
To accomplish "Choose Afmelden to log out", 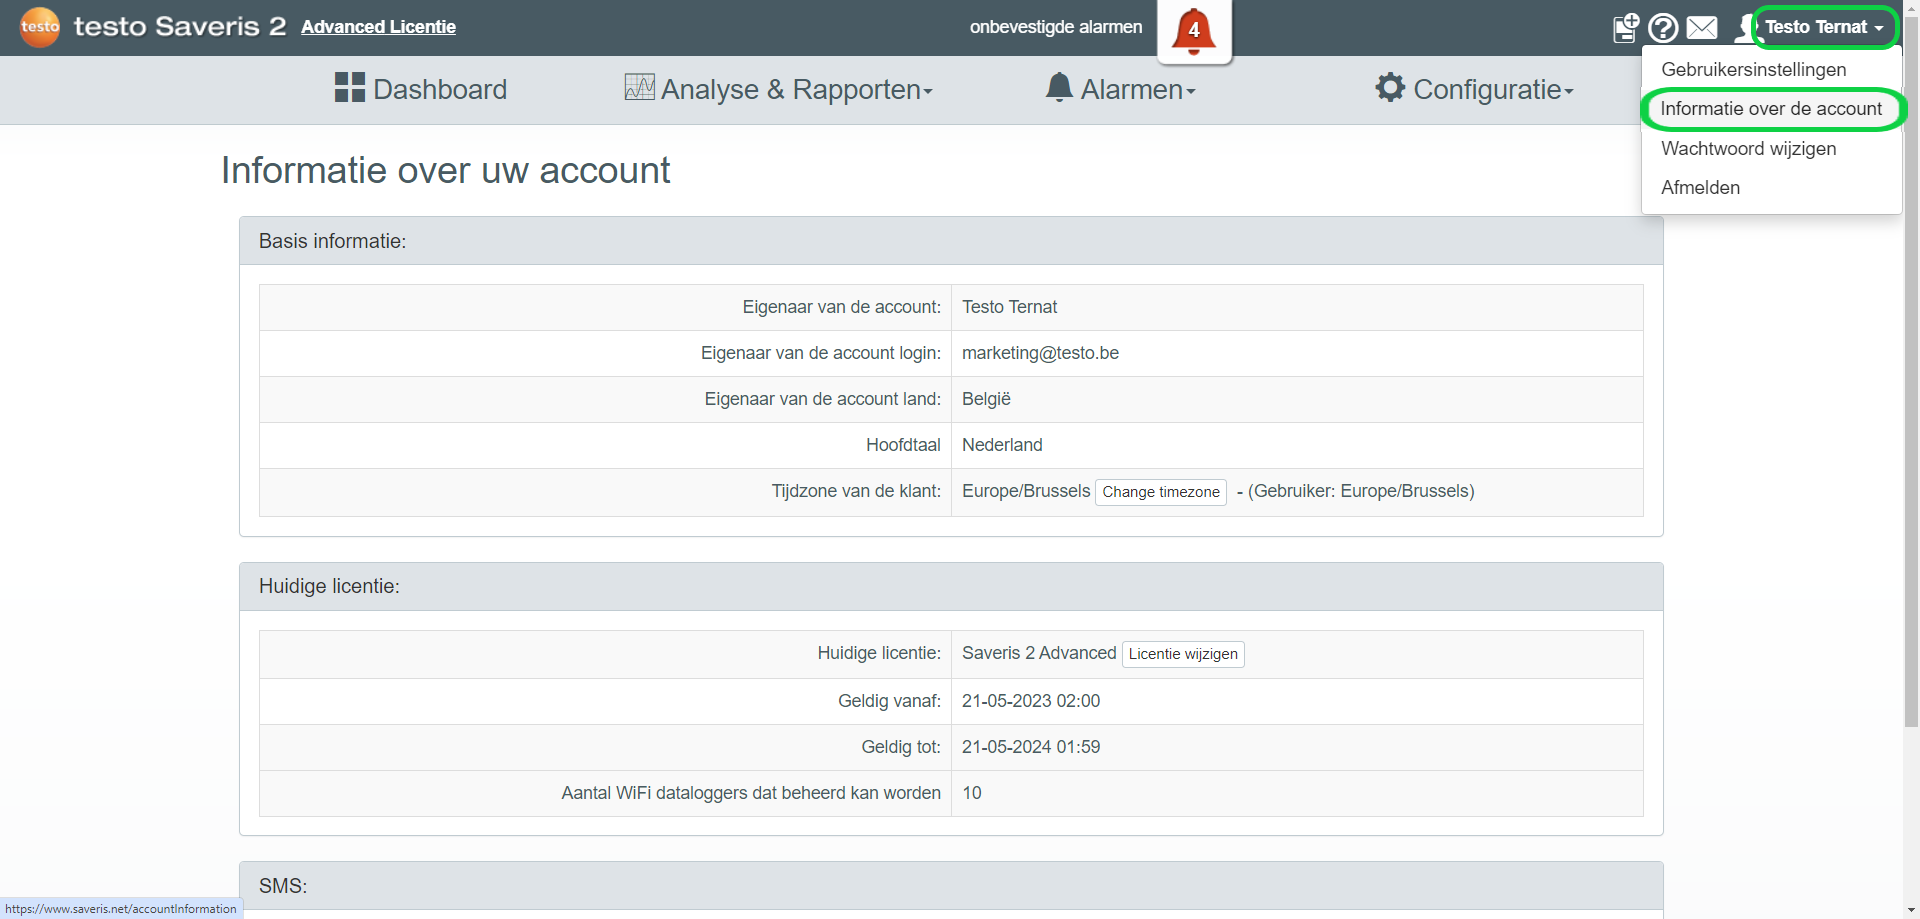I will tap(1700, 187).
